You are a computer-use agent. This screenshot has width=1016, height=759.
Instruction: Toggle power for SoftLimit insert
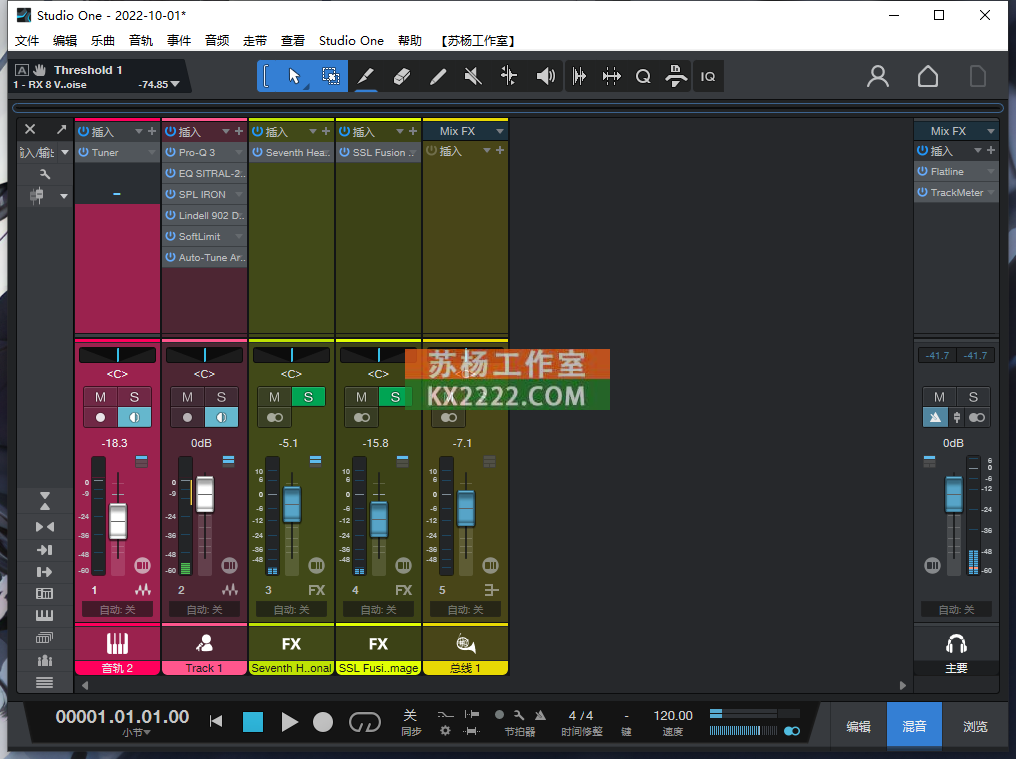[170, 237]
